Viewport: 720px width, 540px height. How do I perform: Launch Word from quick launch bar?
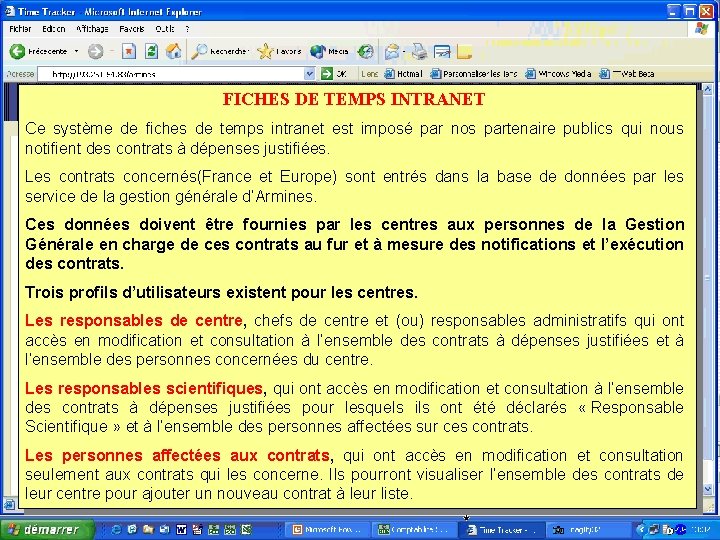pyautogui.click(x=181, y=529)
